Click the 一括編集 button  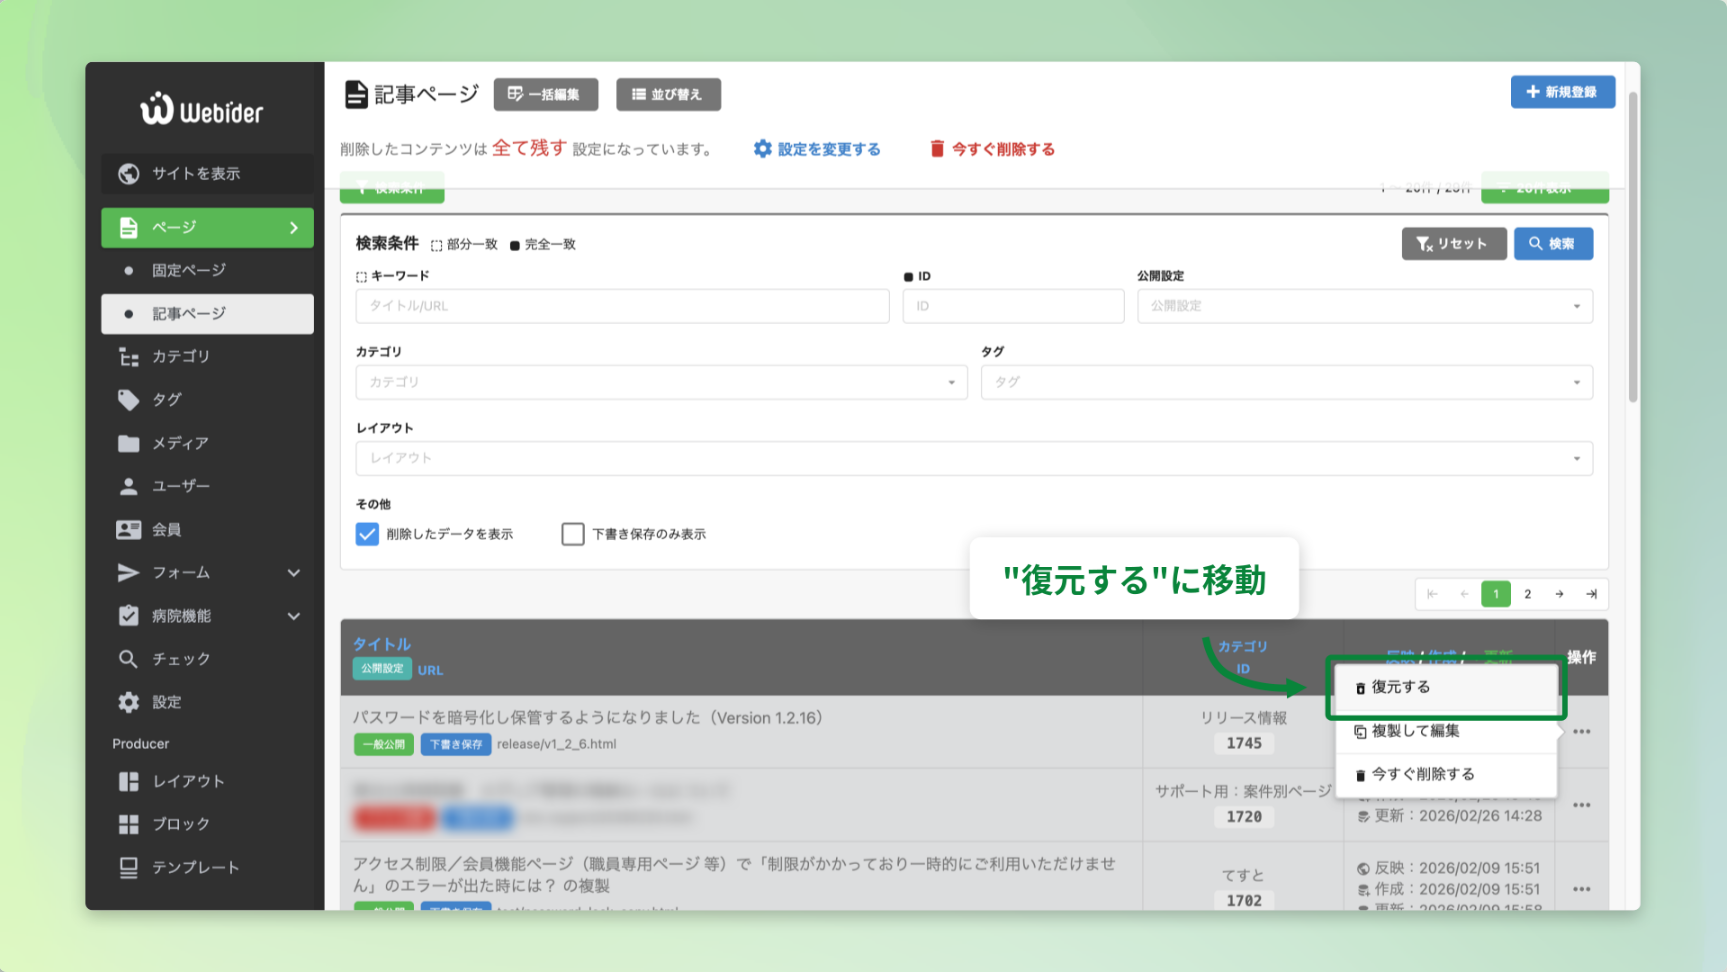[x=546, y=94]
